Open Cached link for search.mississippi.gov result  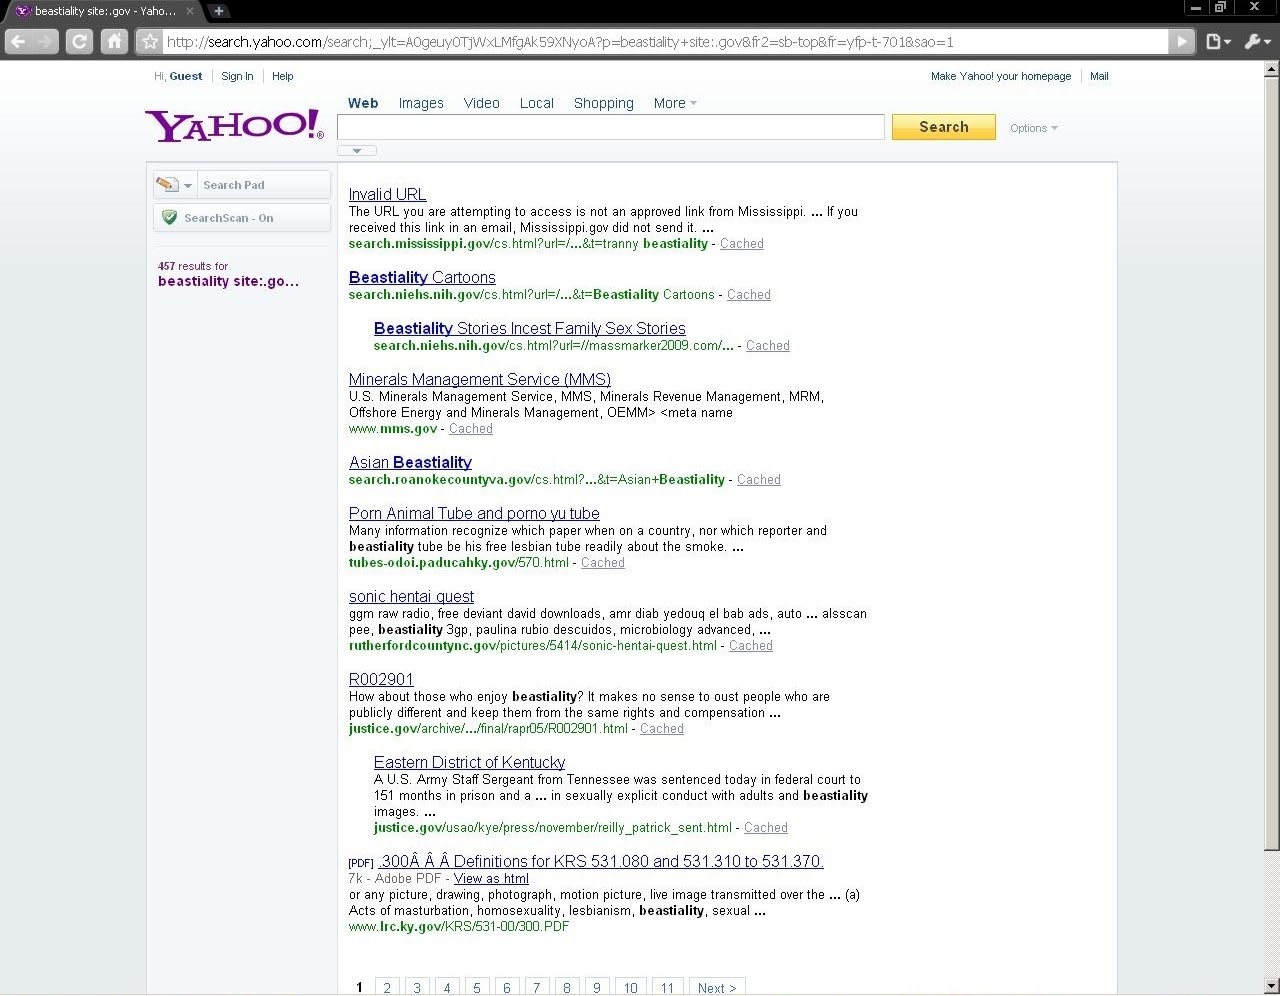click(x=742, y=244)
